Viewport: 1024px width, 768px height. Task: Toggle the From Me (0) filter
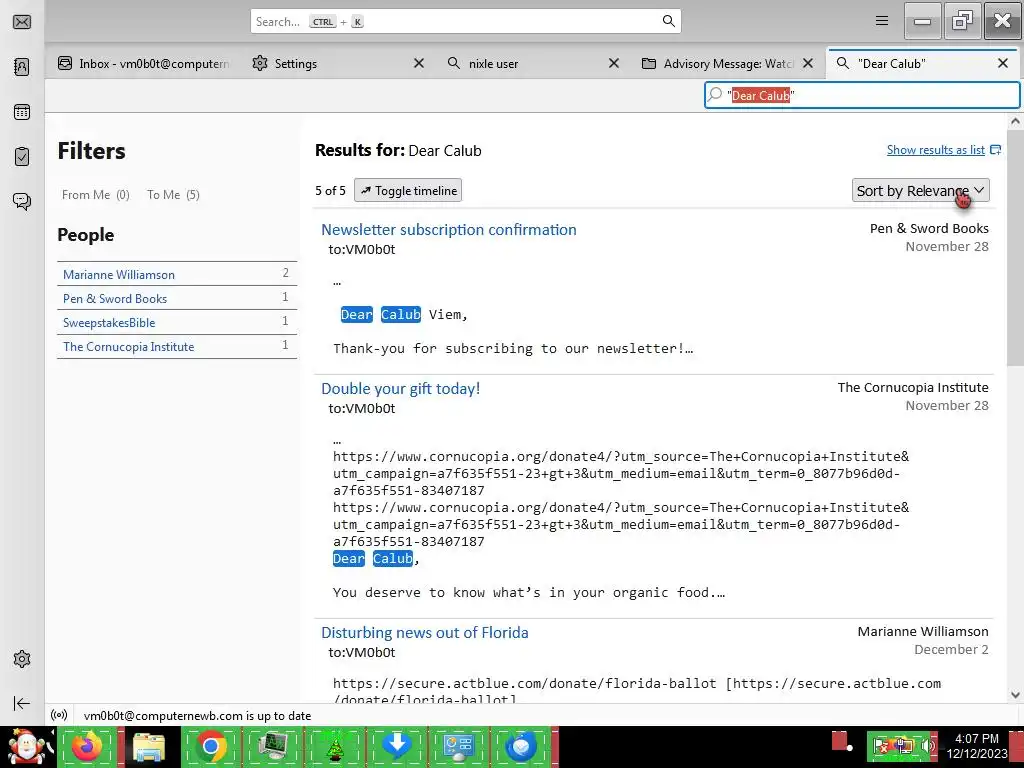pos(95,195)
